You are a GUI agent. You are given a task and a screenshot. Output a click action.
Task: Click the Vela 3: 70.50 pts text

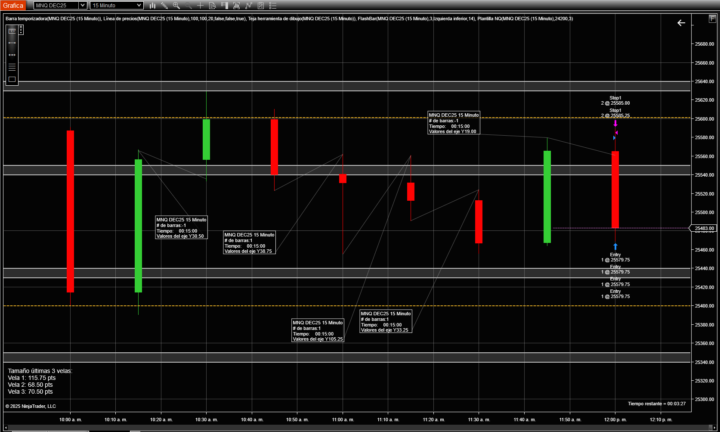click(30, 392)
